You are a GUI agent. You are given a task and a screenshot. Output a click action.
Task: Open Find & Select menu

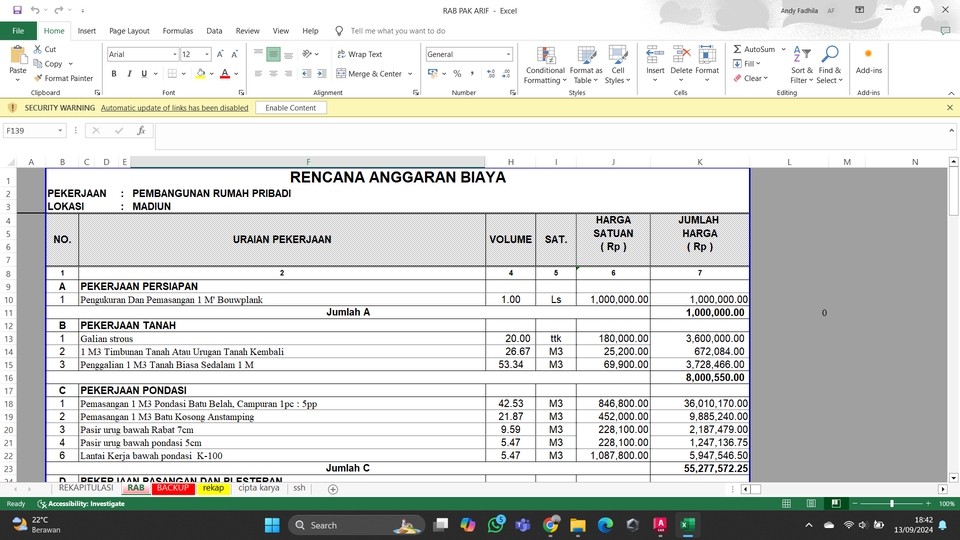point(830,65)
